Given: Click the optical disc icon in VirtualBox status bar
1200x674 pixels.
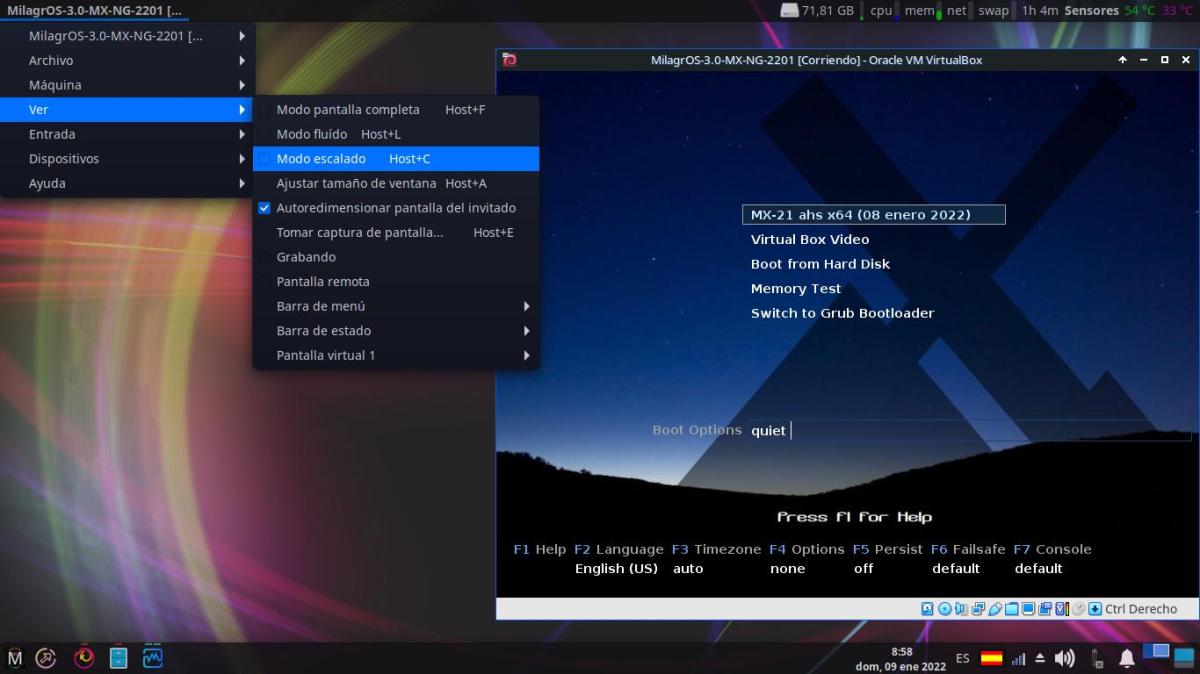Looking at the screenshot, I should [x=944, y=609].
